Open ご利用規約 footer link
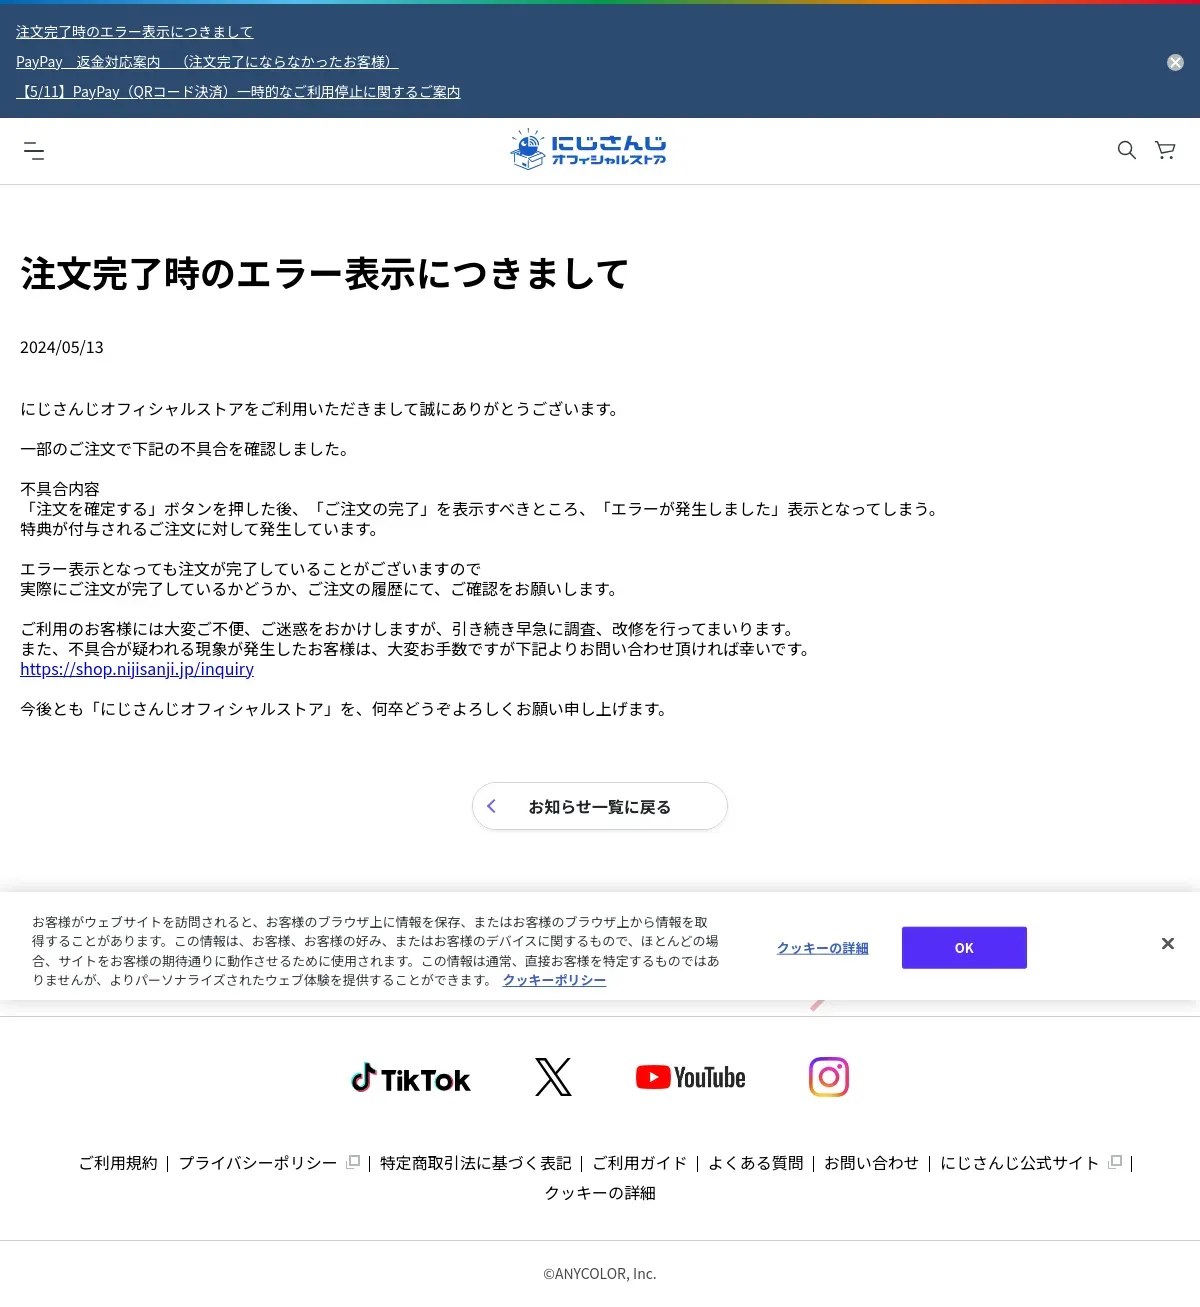 (118, 1163)
